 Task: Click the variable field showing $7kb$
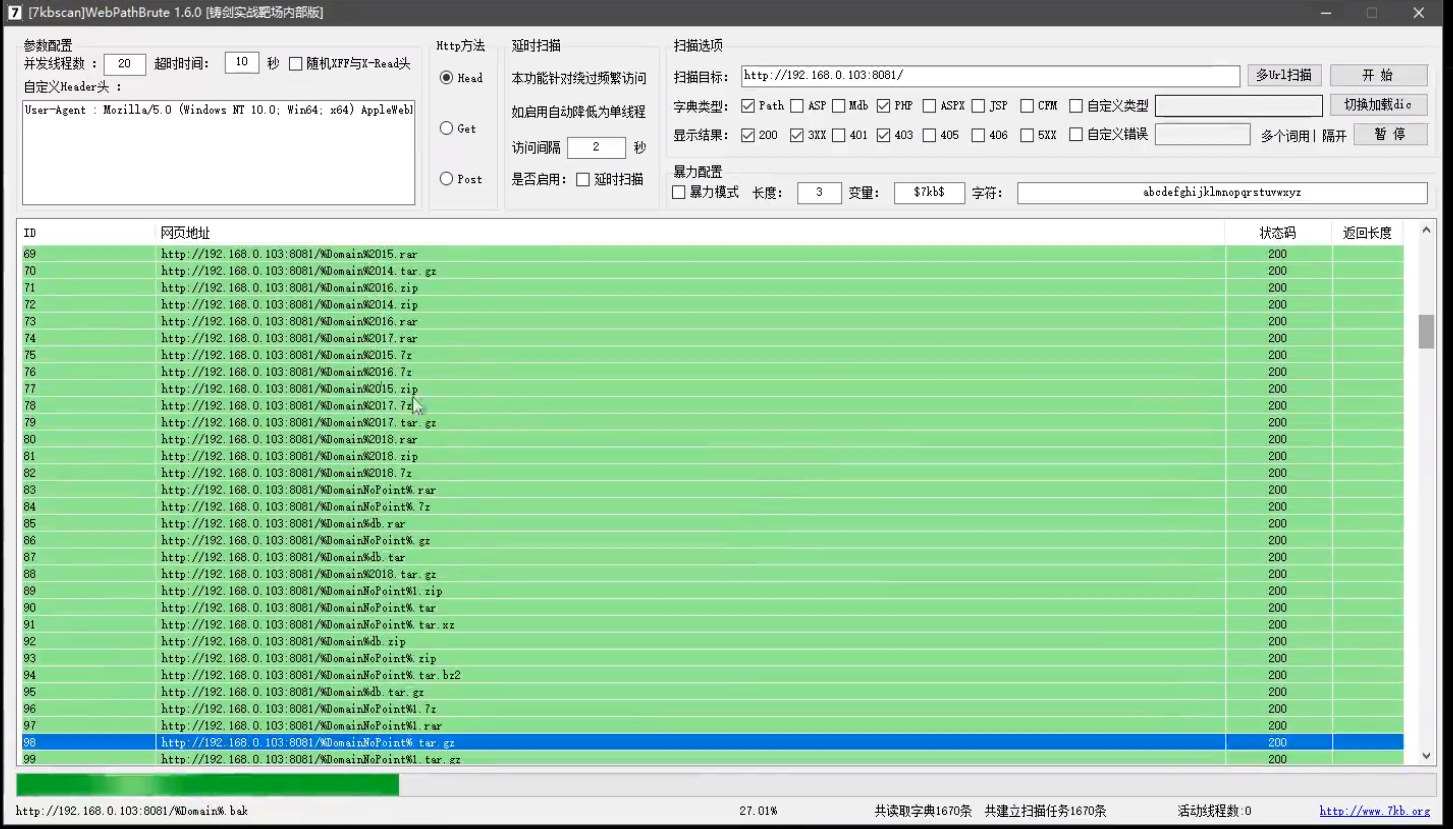pos(929,193)
